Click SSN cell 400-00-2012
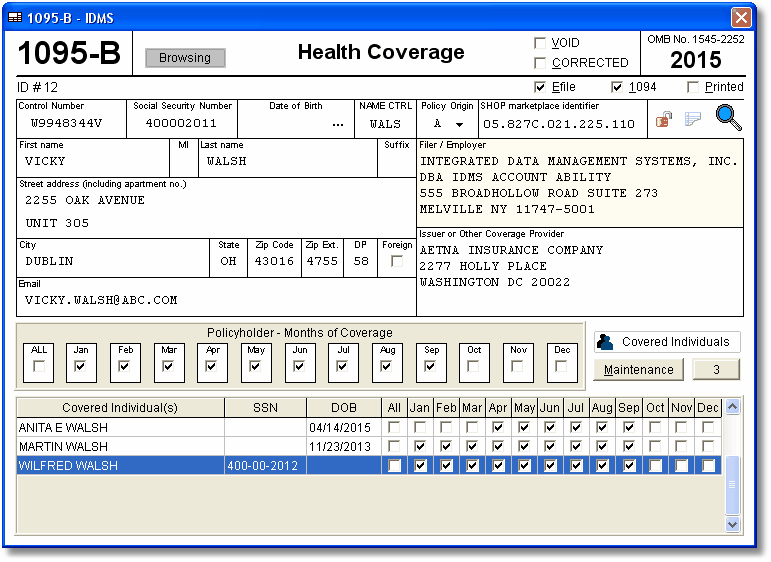Image resolution: width=771 pixels, height=562 pixels. [265, 466]
